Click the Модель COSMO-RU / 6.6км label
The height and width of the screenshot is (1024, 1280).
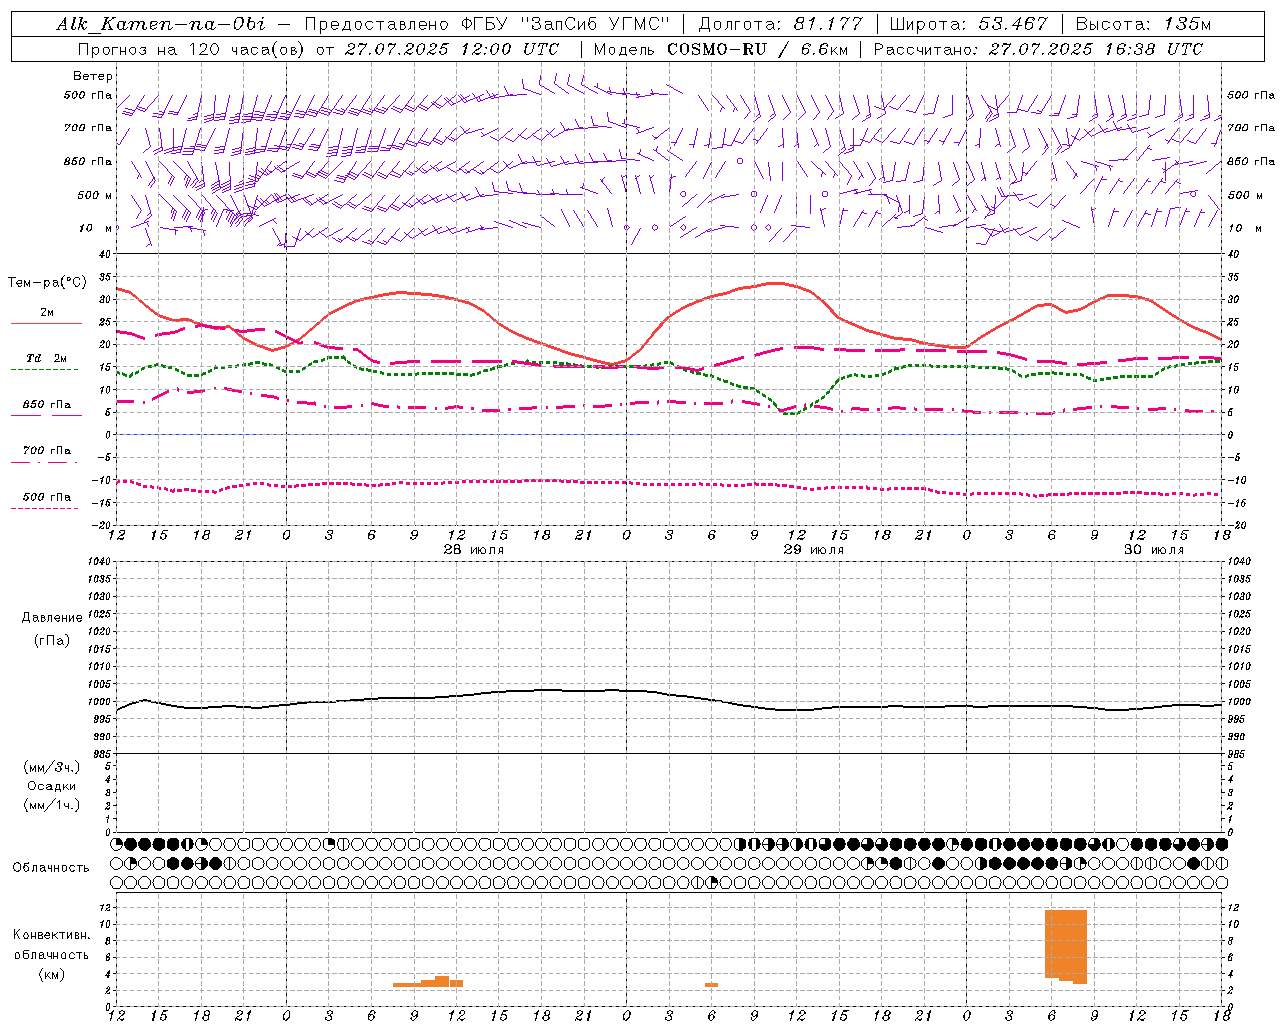721,49
